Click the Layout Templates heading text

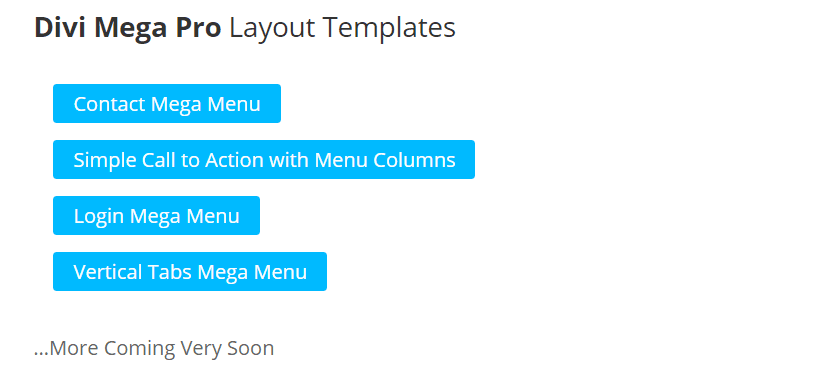[x=342, y=29]
